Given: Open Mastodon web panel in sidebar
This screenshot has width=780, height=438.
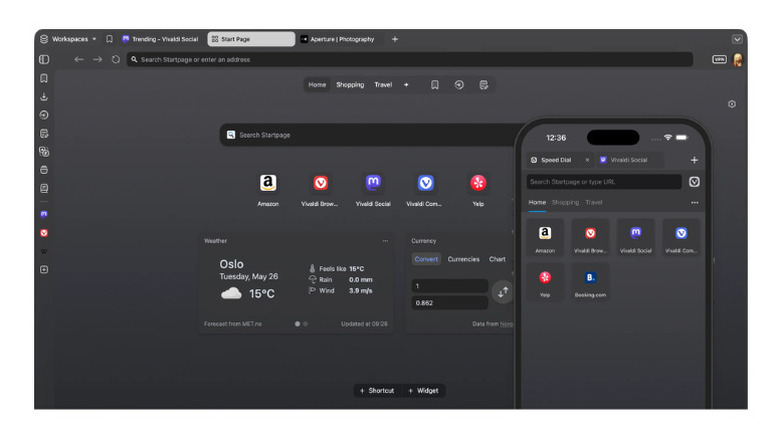Looking at the screenshot, I should tap(44, 215).
